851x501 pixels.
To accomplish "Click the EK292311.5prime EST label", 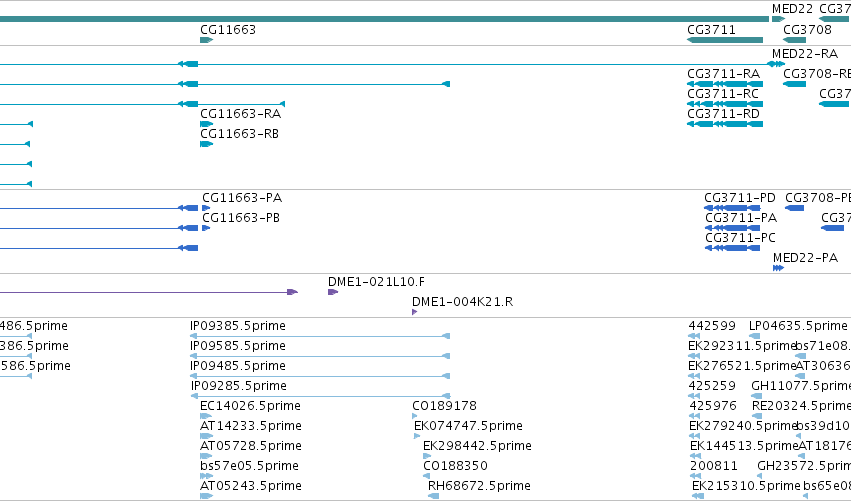I will click(x=742, y=346).
